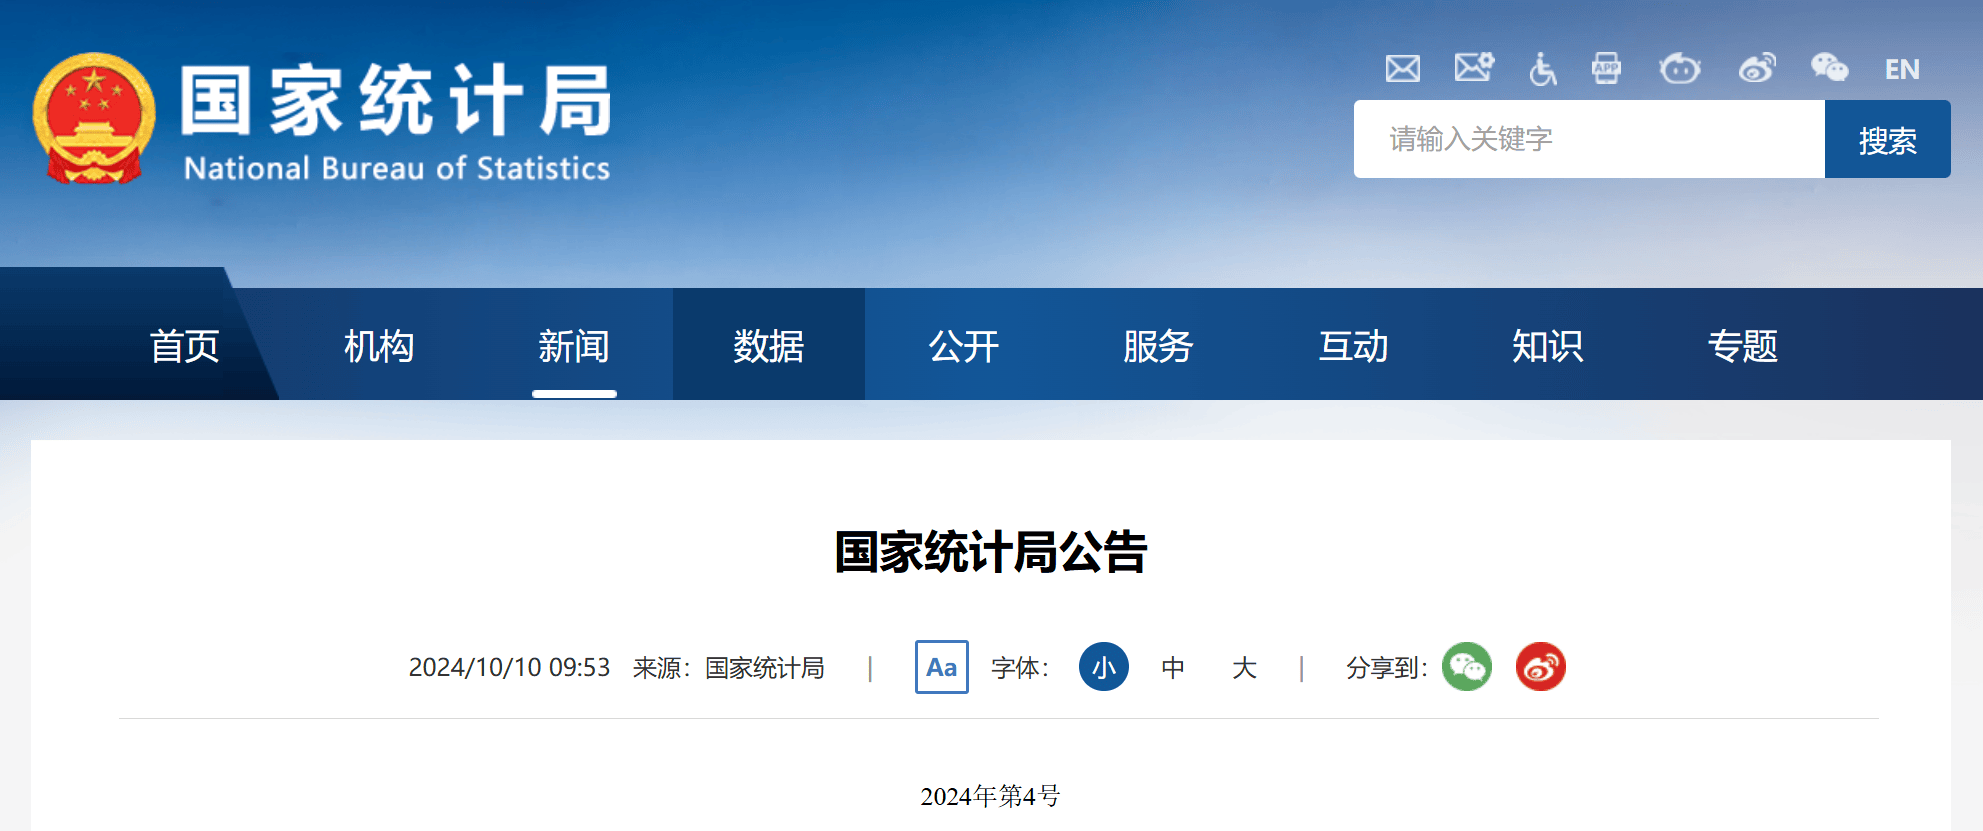
Task: Open the 机构 navigation menu
Action: tap(379, 346)
